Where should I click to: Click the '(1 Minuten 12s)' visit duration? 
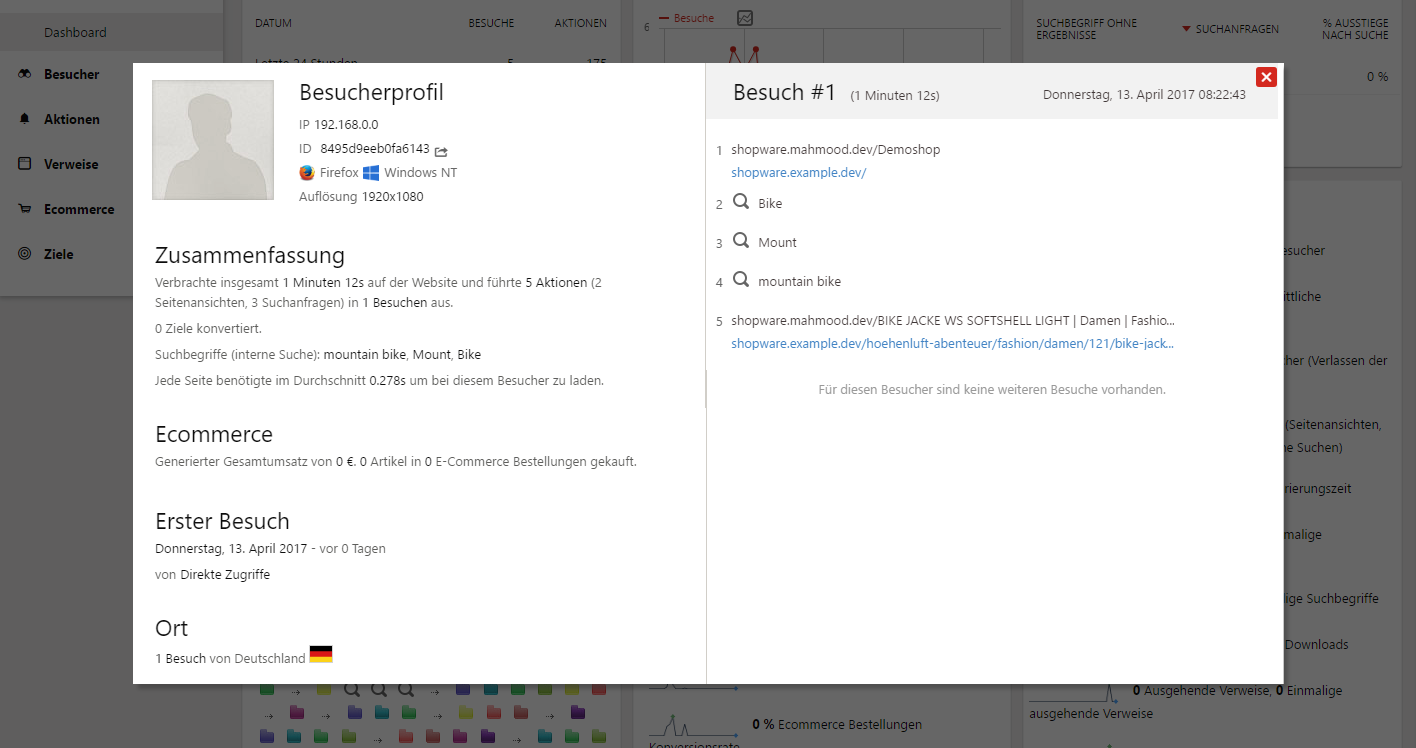[895, 96]
